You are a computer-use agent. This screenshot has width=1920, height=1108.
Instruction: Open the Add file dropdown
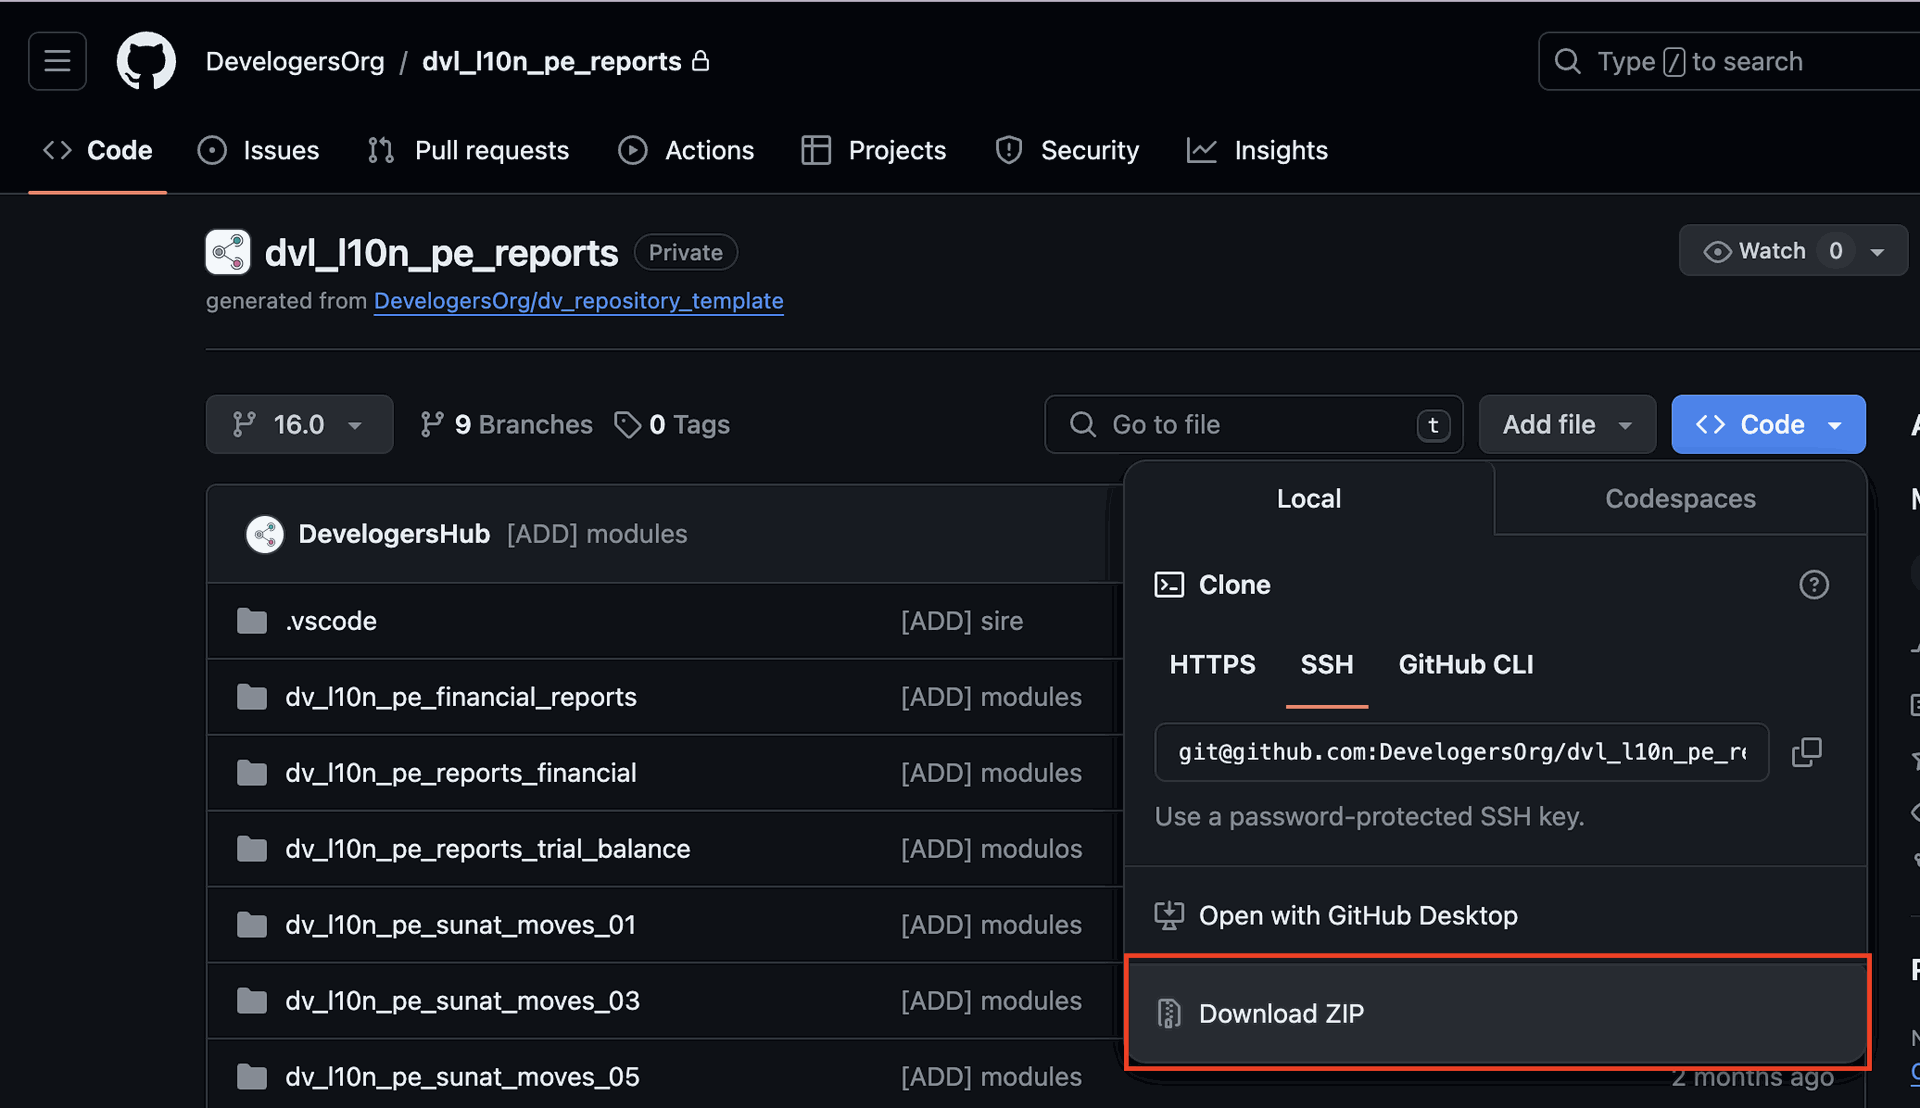pos(1566,425)
